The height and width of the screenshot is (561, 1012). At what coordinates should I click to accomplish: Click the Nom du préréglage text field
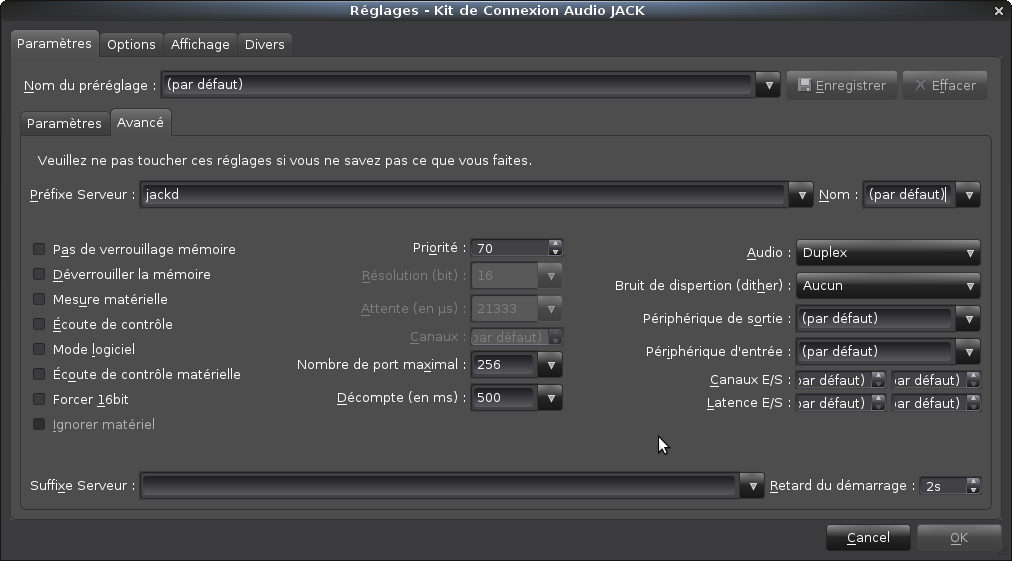point(458,85)
